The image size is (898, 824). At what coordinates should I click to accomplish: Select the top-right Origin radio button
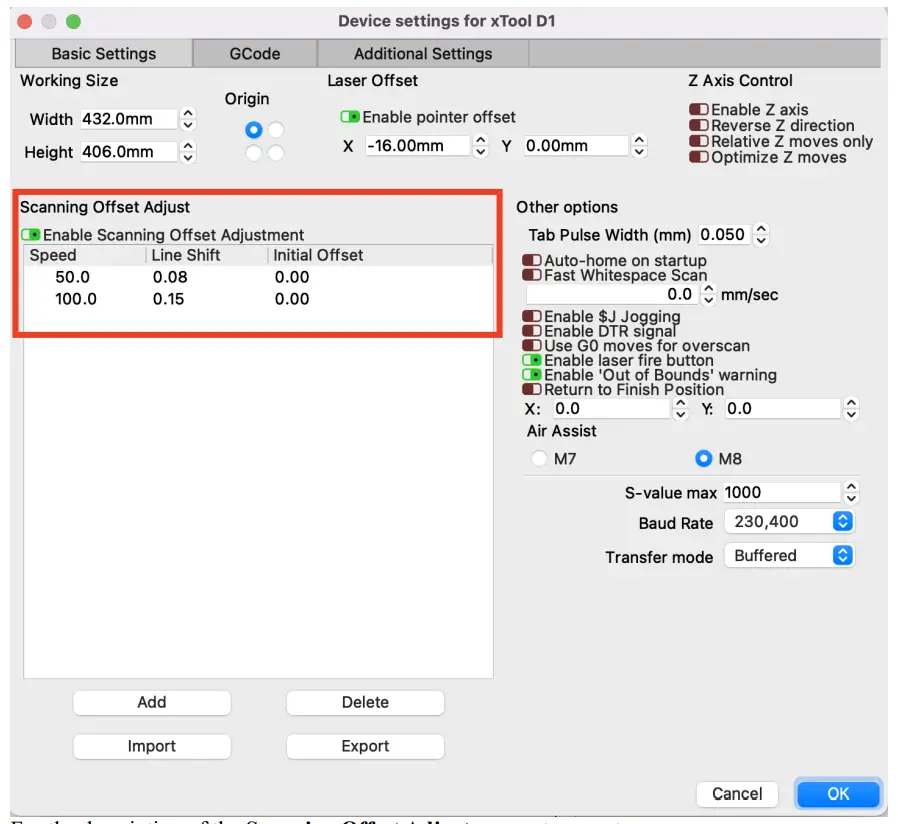click(x=276, y=130)
